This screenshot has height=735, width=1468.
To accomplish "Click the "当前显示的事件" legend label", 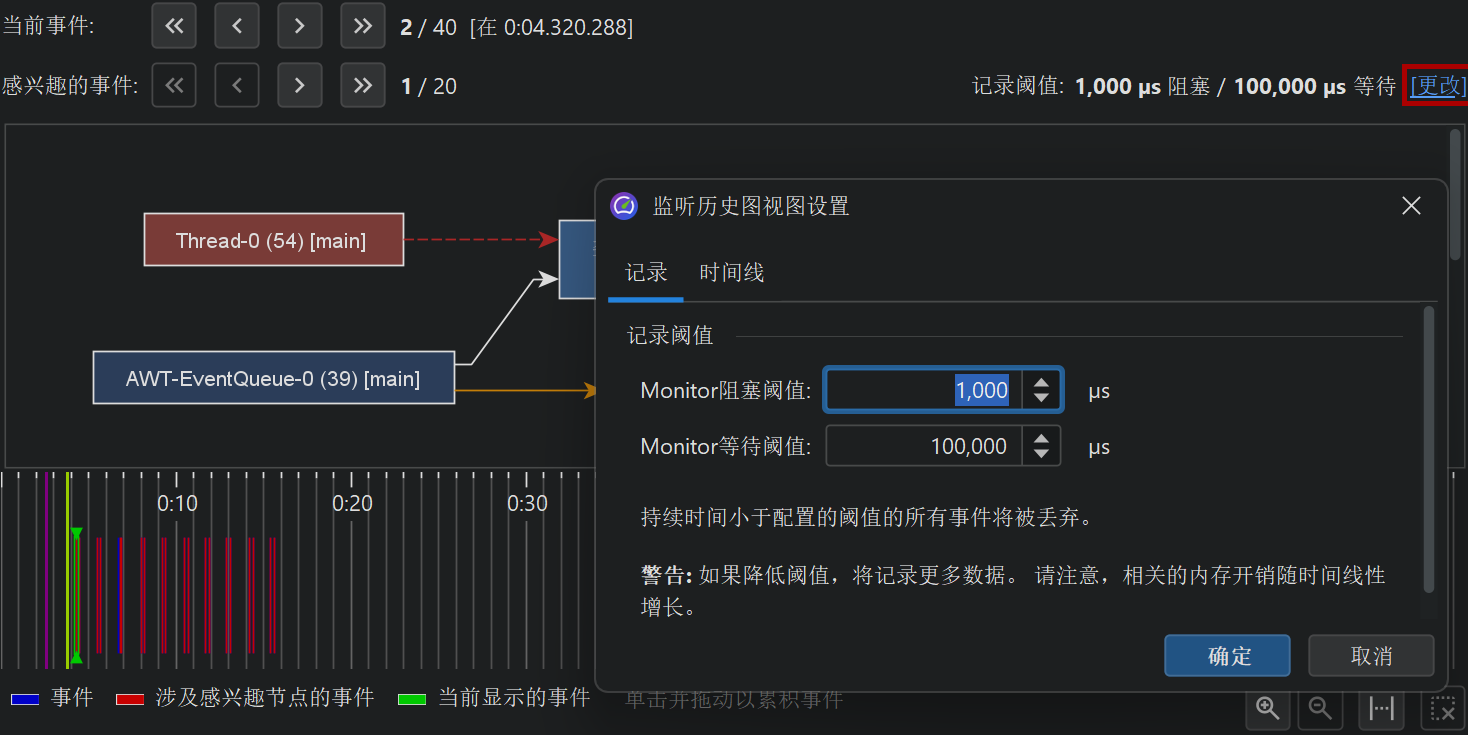I will 515,698.
